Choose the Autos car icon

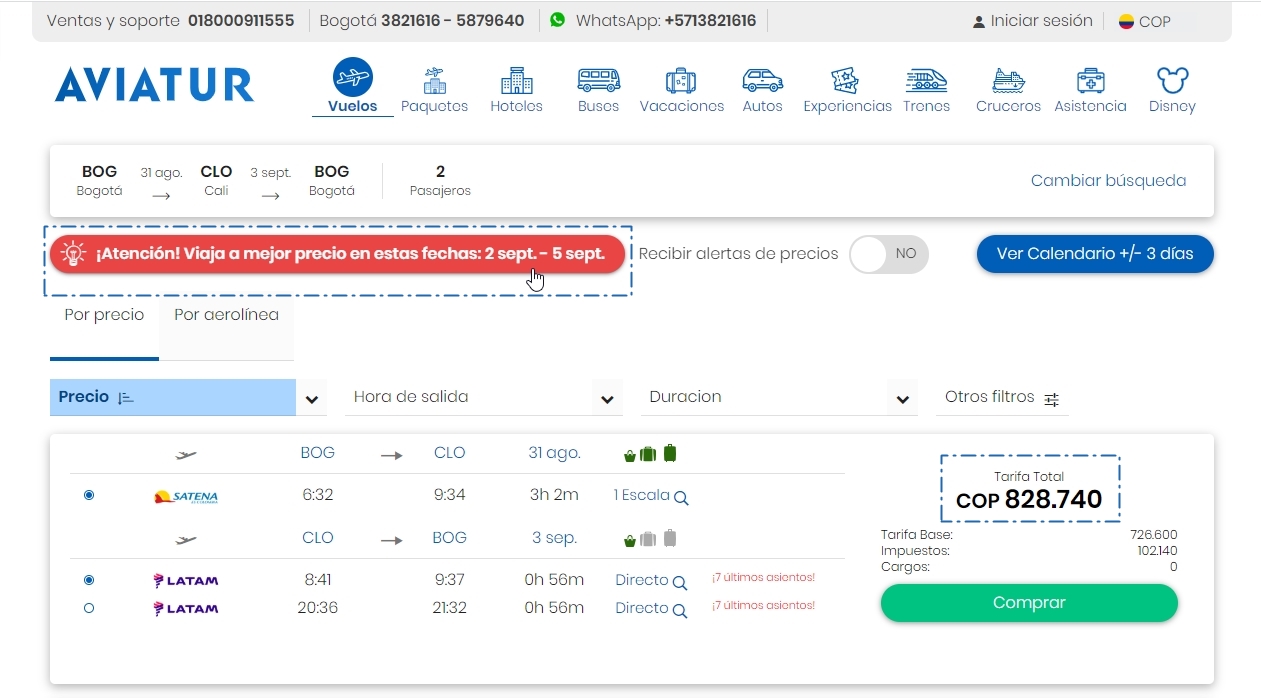[762, 80]
